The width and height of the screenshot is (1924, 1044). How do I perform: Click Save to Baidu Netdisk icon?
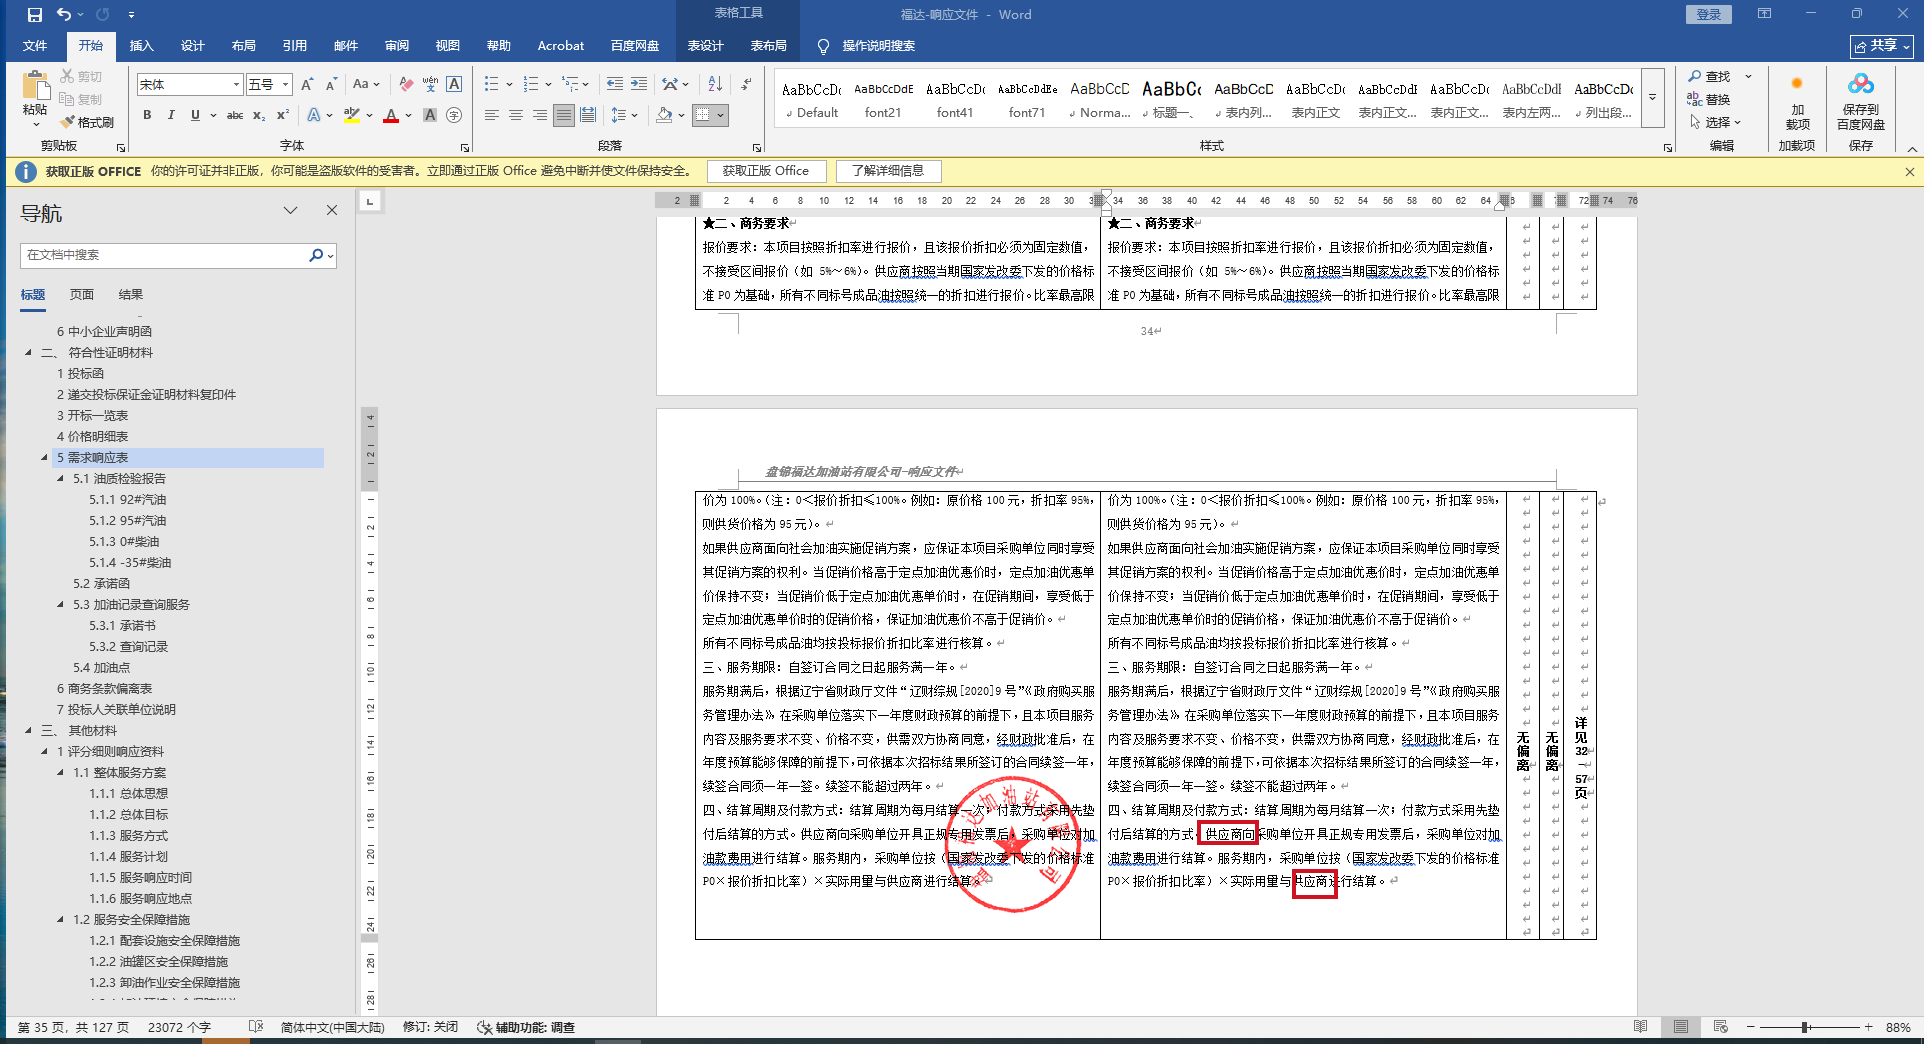click(x=1860, y=100)
